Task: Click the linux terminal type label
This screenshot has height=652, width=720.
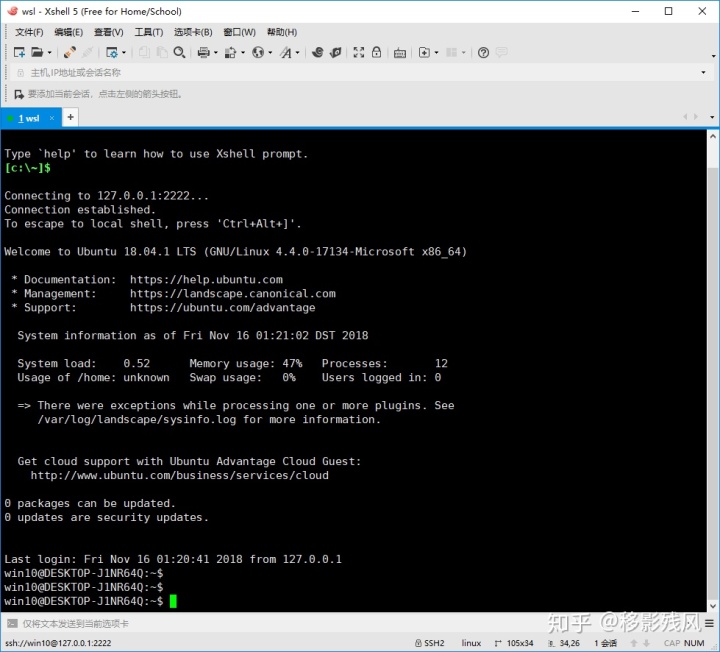Action: pos(471,643)
